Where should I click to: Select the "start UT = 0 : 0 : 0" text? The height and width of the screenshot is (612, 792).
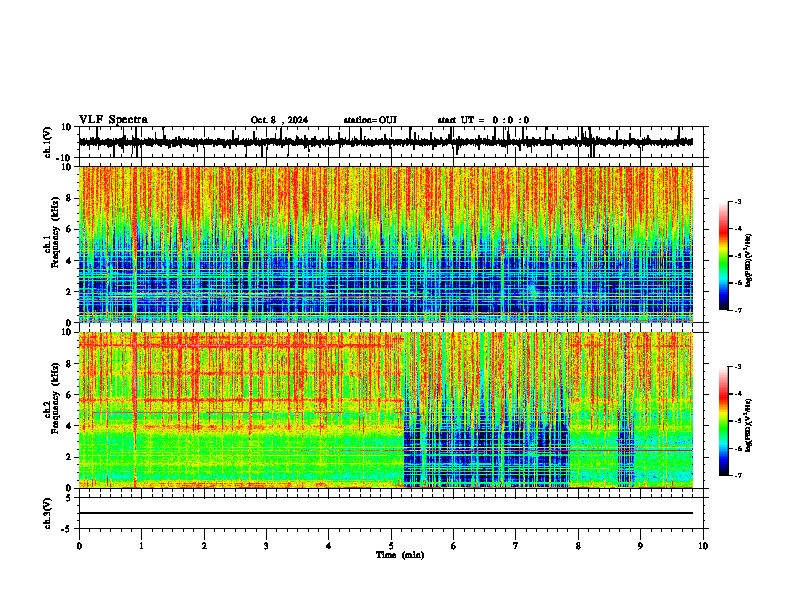pos(483,120)
